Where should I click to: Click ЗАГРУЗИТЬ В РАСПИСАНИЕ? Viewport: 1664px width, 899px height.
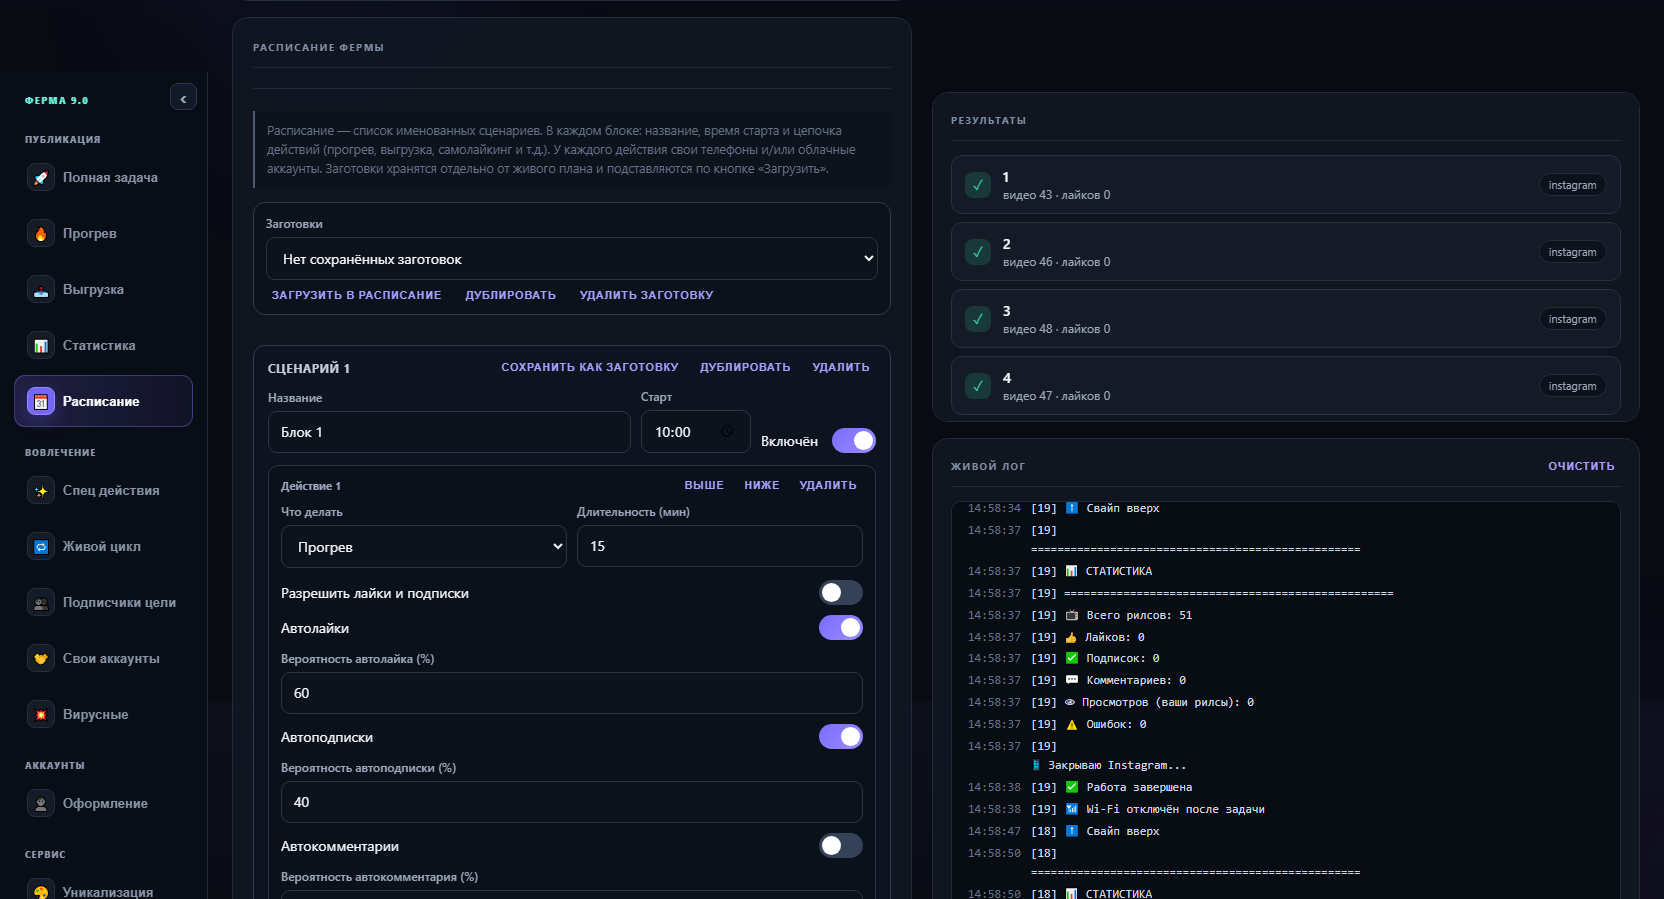357,296
